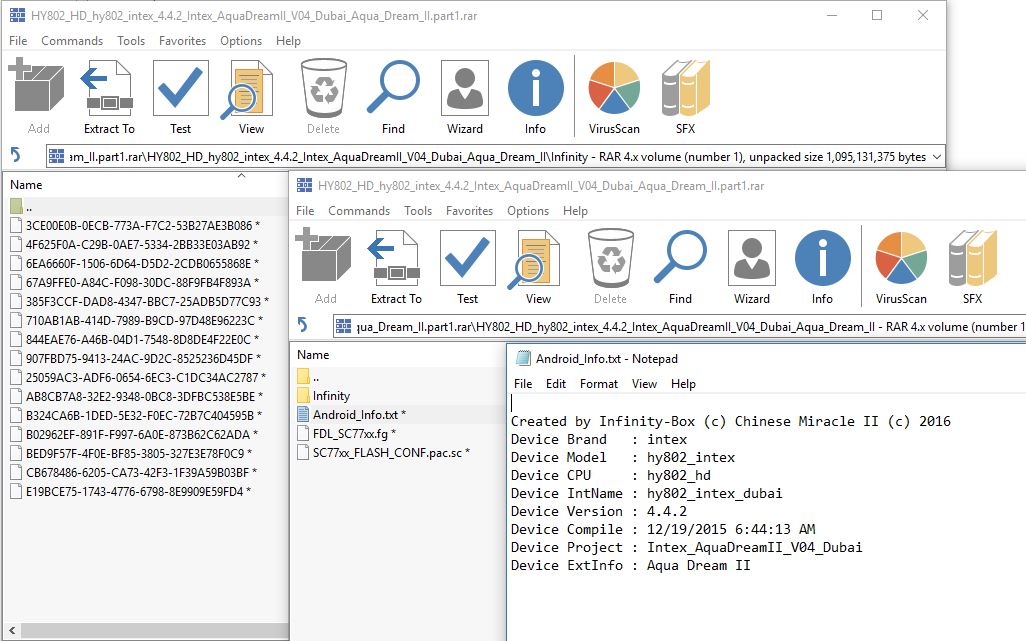Click Add icon in back WinRAR window
The height and width of the screenshot is (641, 1026).
click(x=37, y=88)
